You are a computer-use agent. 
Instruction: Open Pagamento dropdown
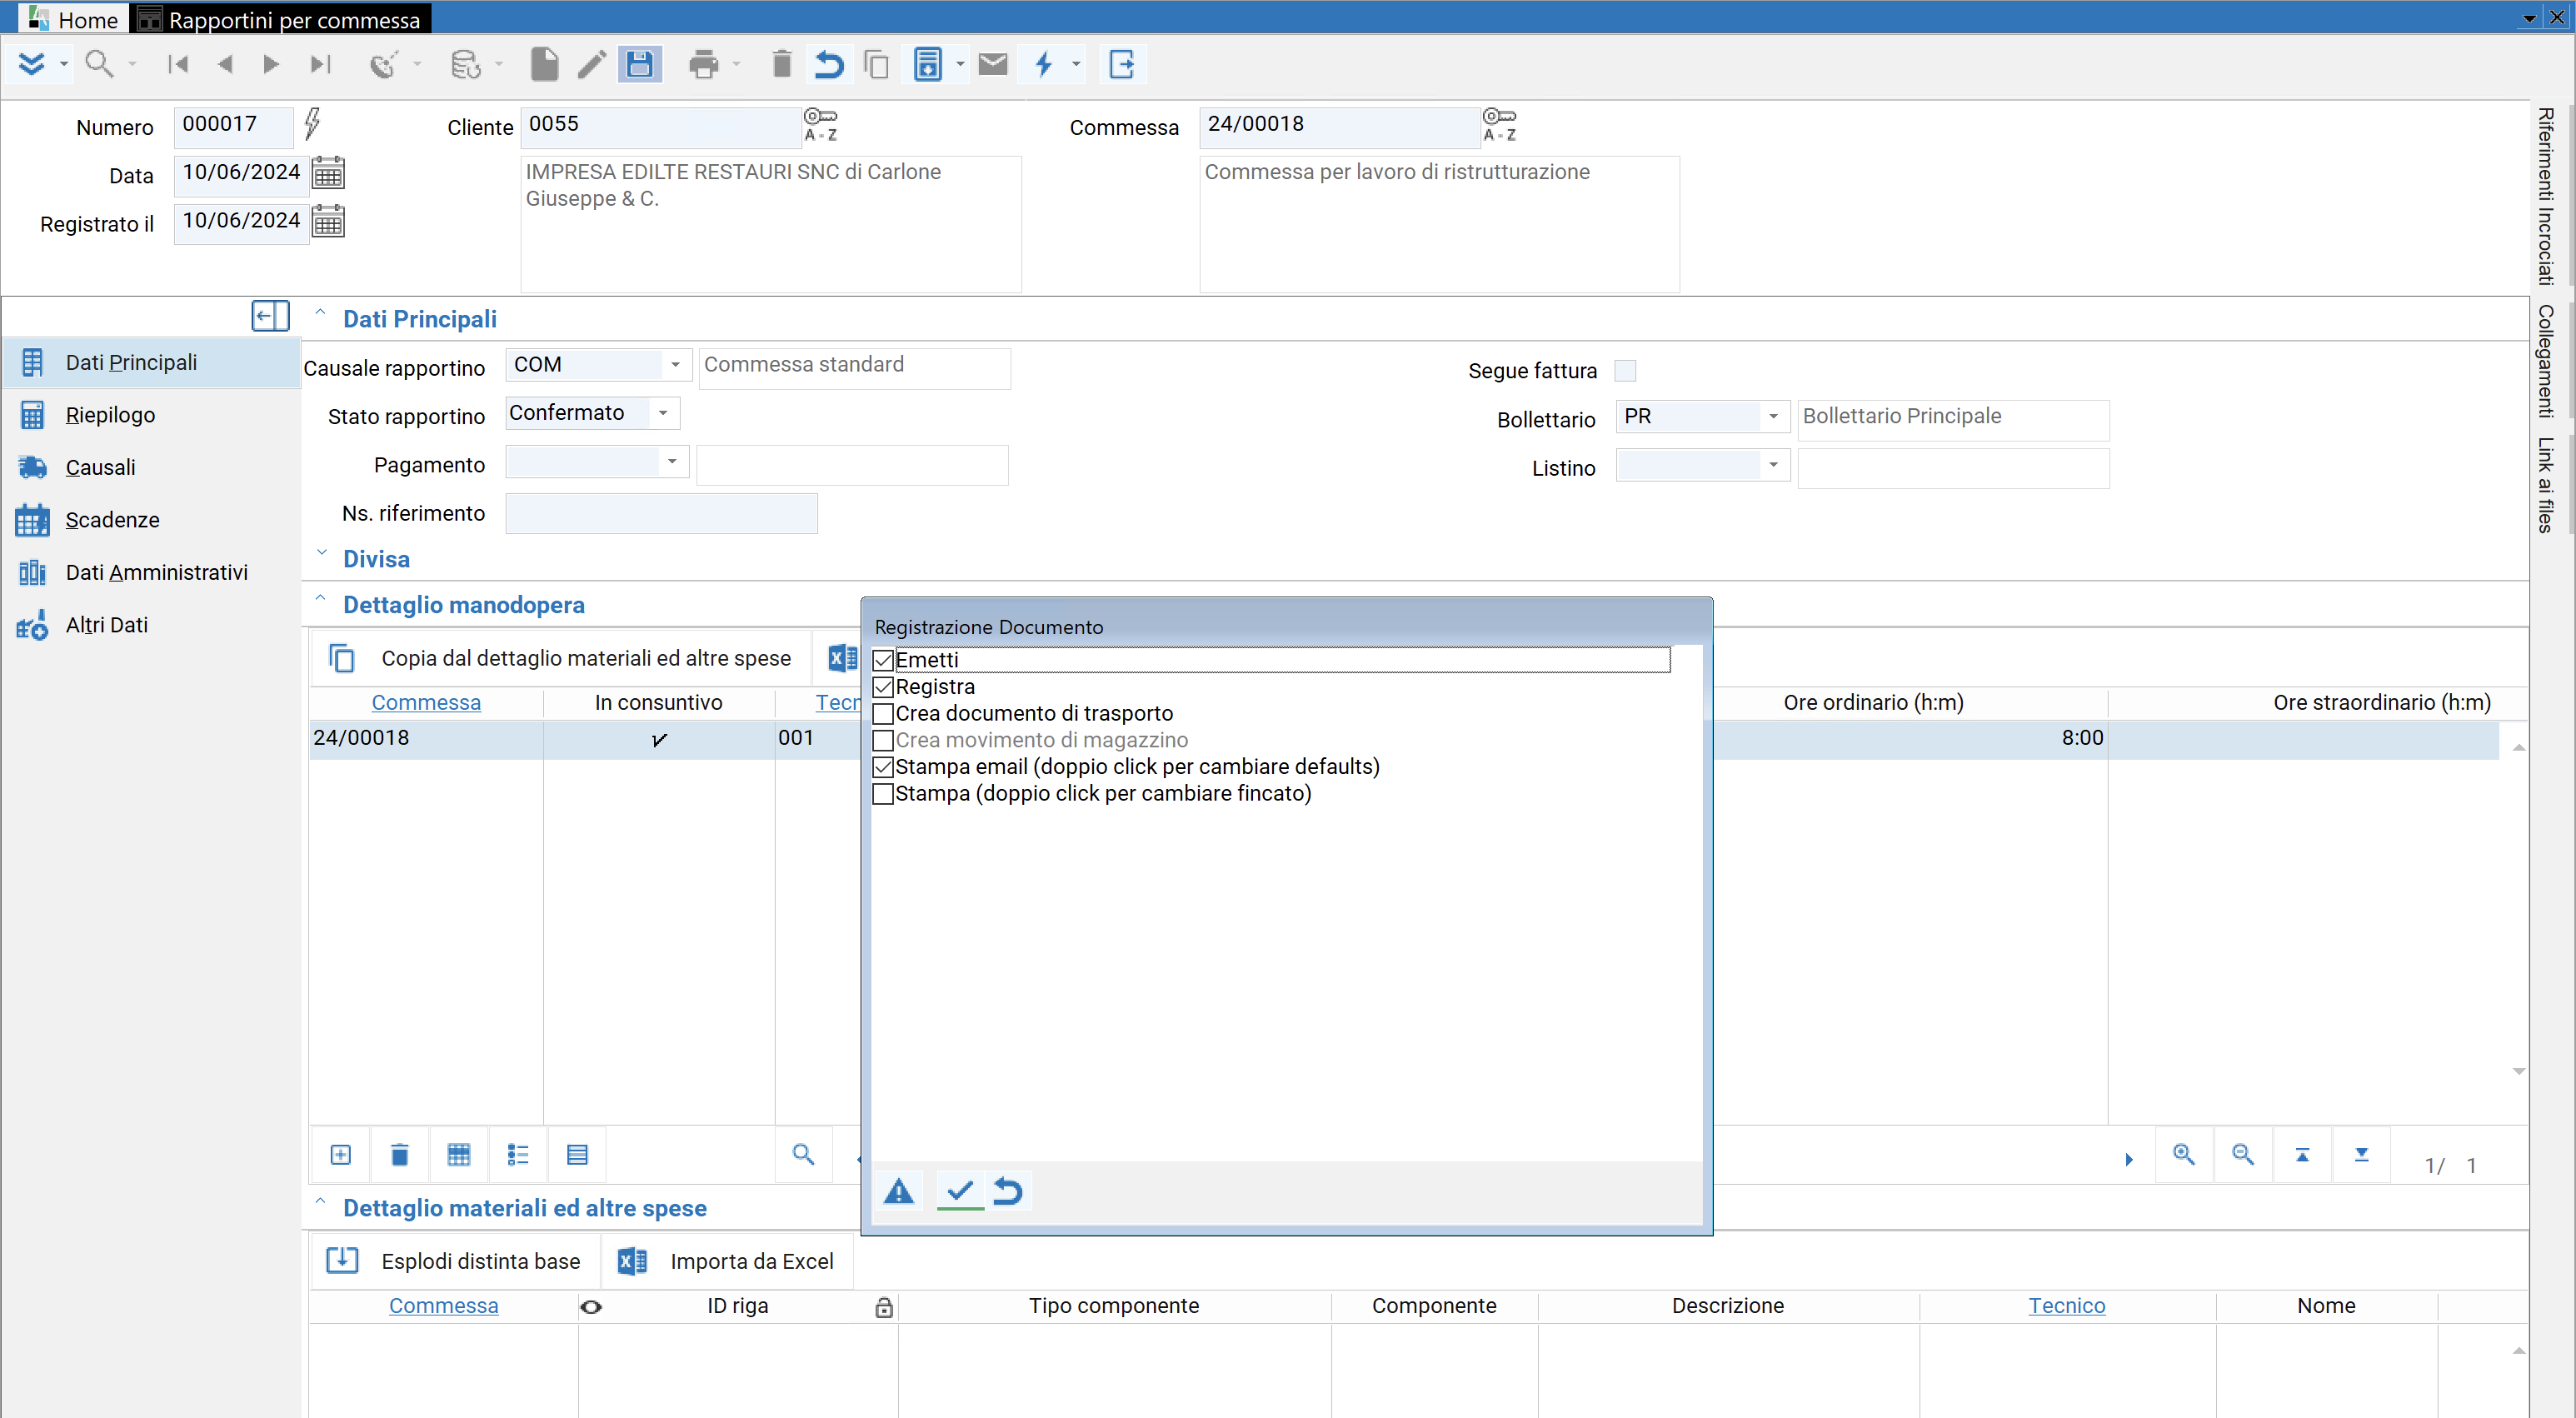pos(672,461)
